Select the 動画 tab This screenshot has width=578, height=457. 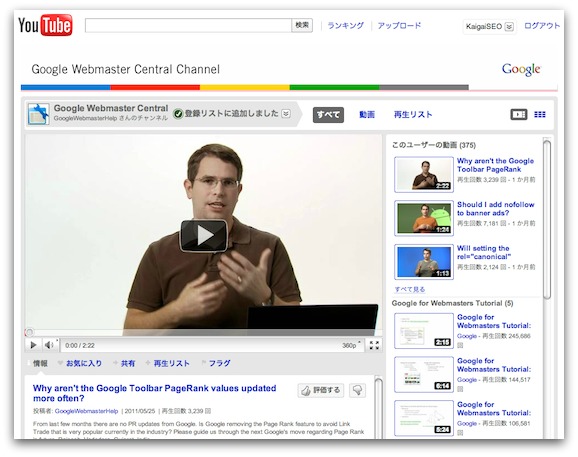point(367,115)
